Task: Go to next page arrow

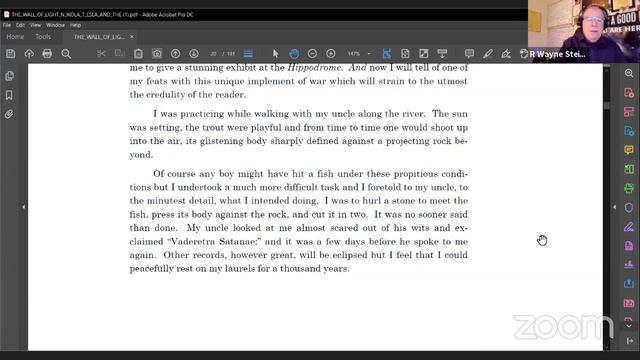Action: tap(194, 53)
